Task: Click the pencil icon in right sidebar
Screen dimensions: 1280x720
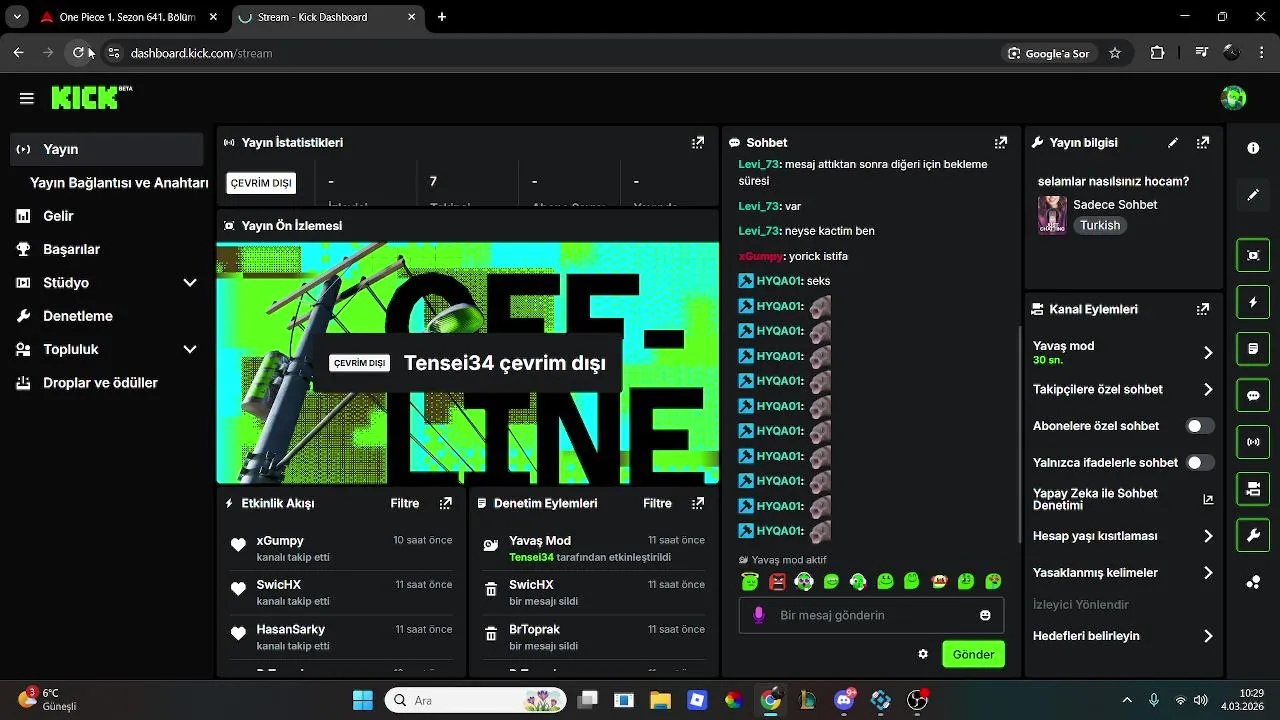Action: click(1253, 195)
